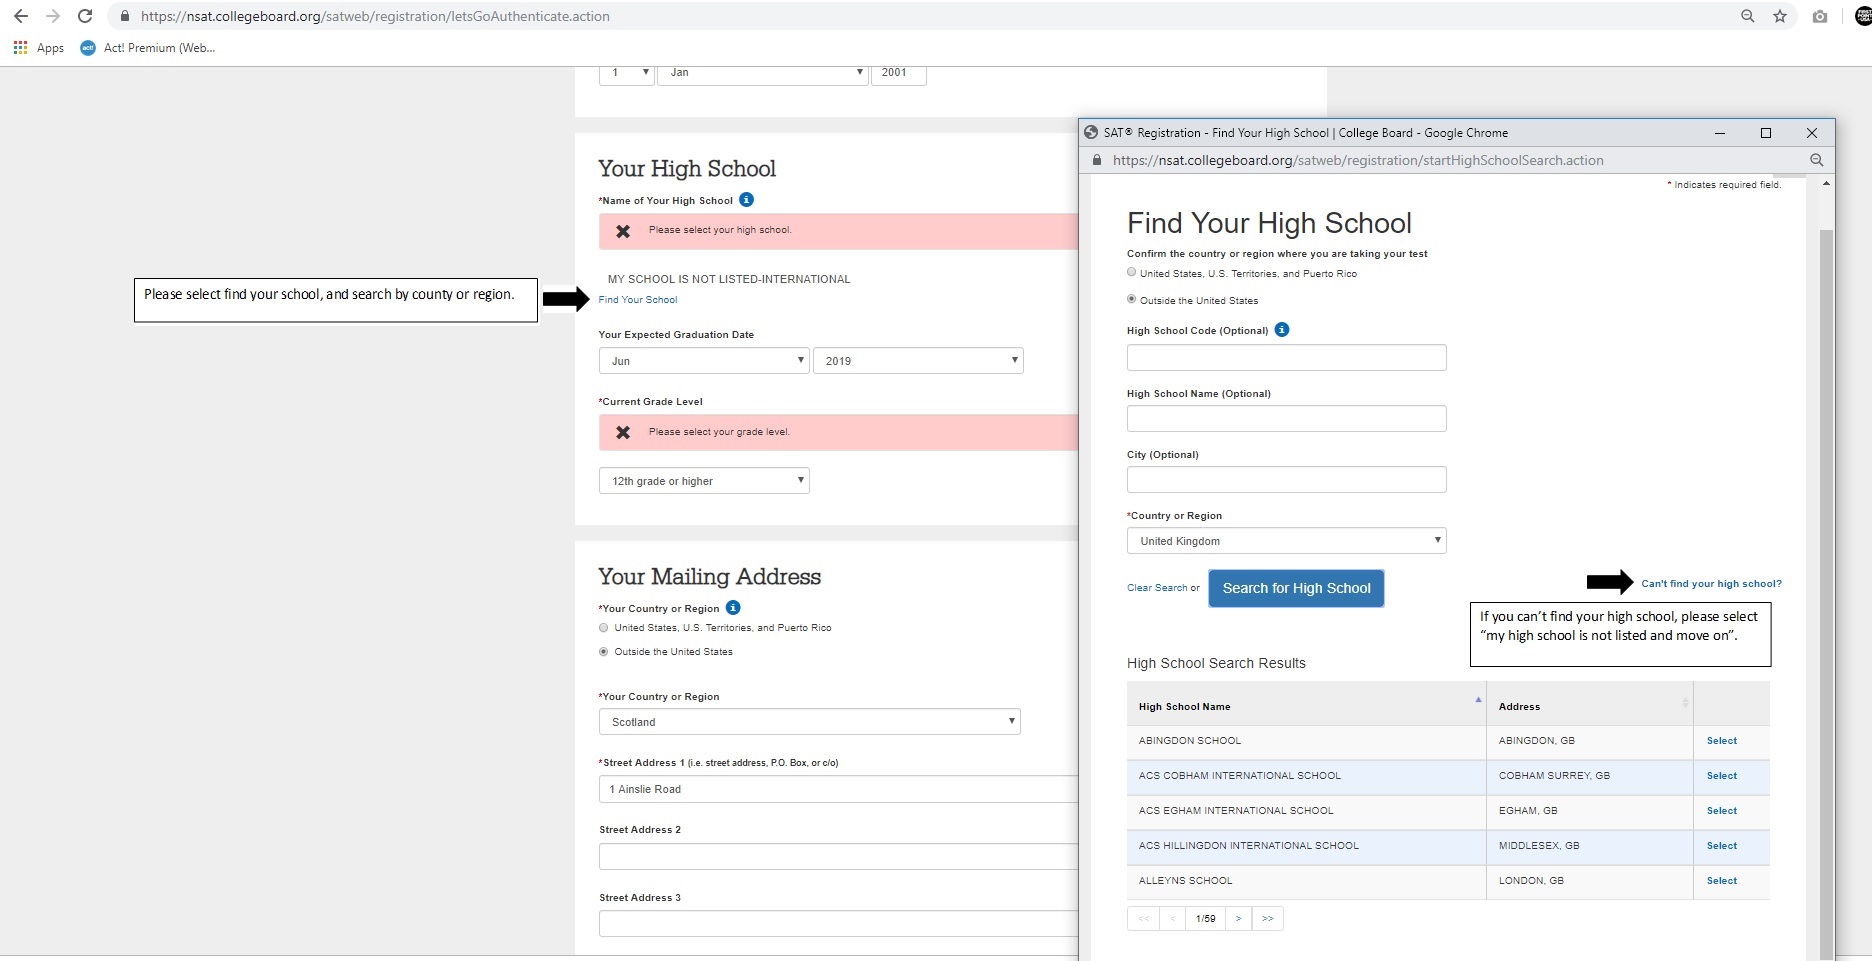Open the Apps grid shortcut

(x=38, y=48)
